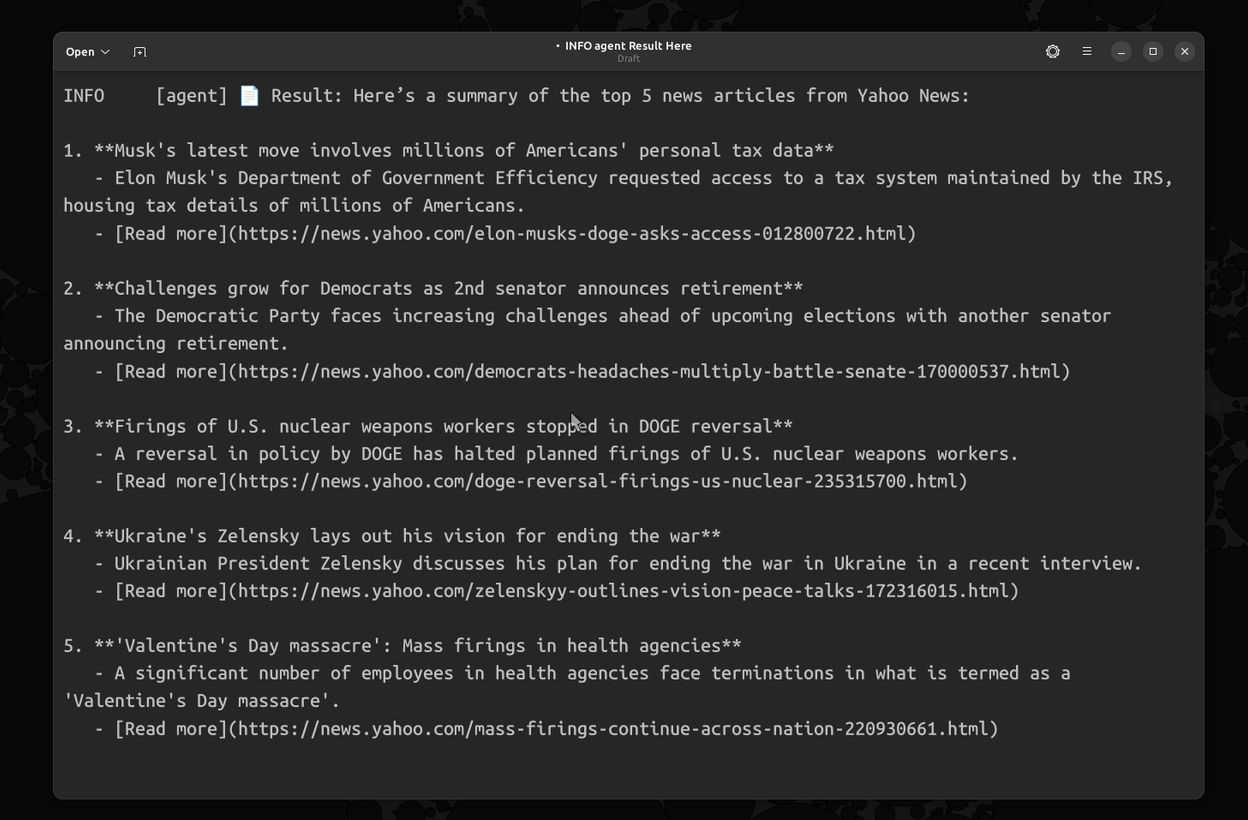
Task: Click the doge-reversal-firings-us-nuclear URL text
Action: (x=598, y=481)
